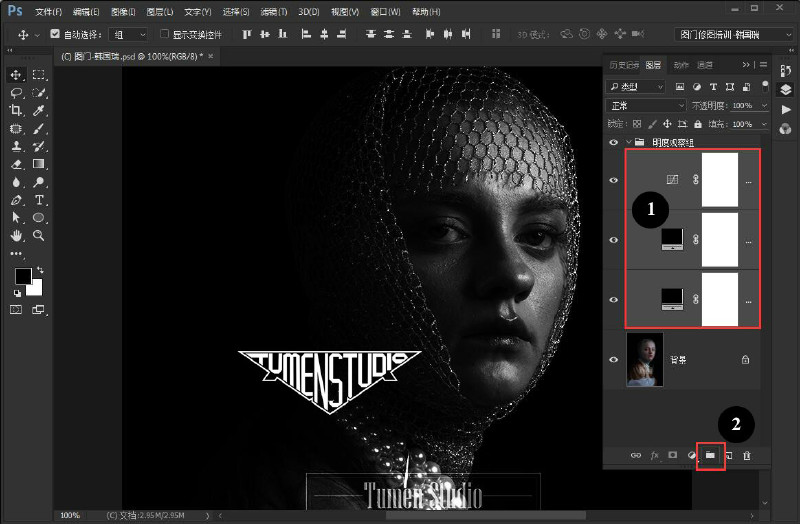
Task: Collapse the layer group disclosure arrow
Action: coord(629,142)
